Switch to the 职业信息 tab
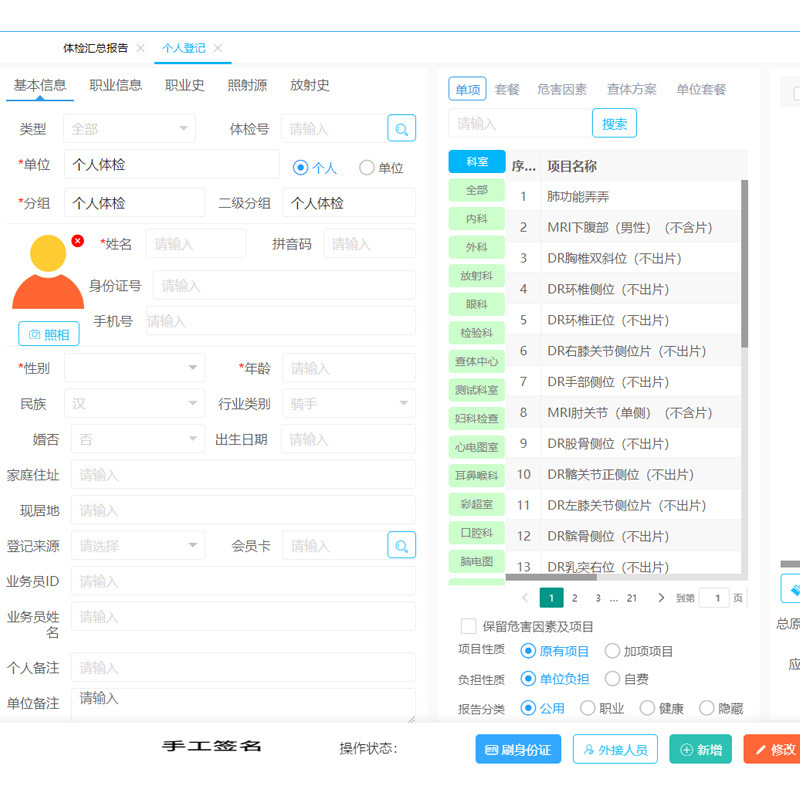This screenshot has width=800, height=800. [x=116, y=85]
